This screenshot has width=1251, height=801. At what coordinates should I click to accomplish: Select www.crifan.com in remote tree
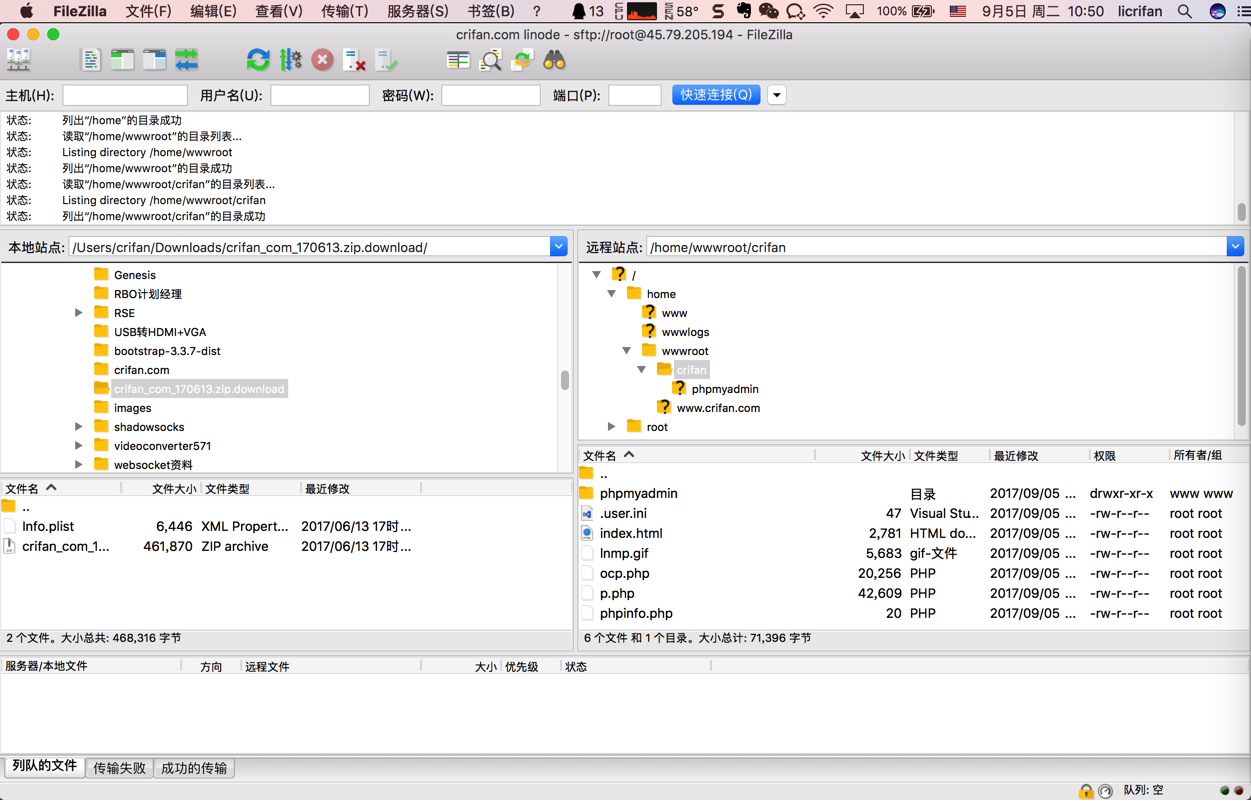point(718,408)
